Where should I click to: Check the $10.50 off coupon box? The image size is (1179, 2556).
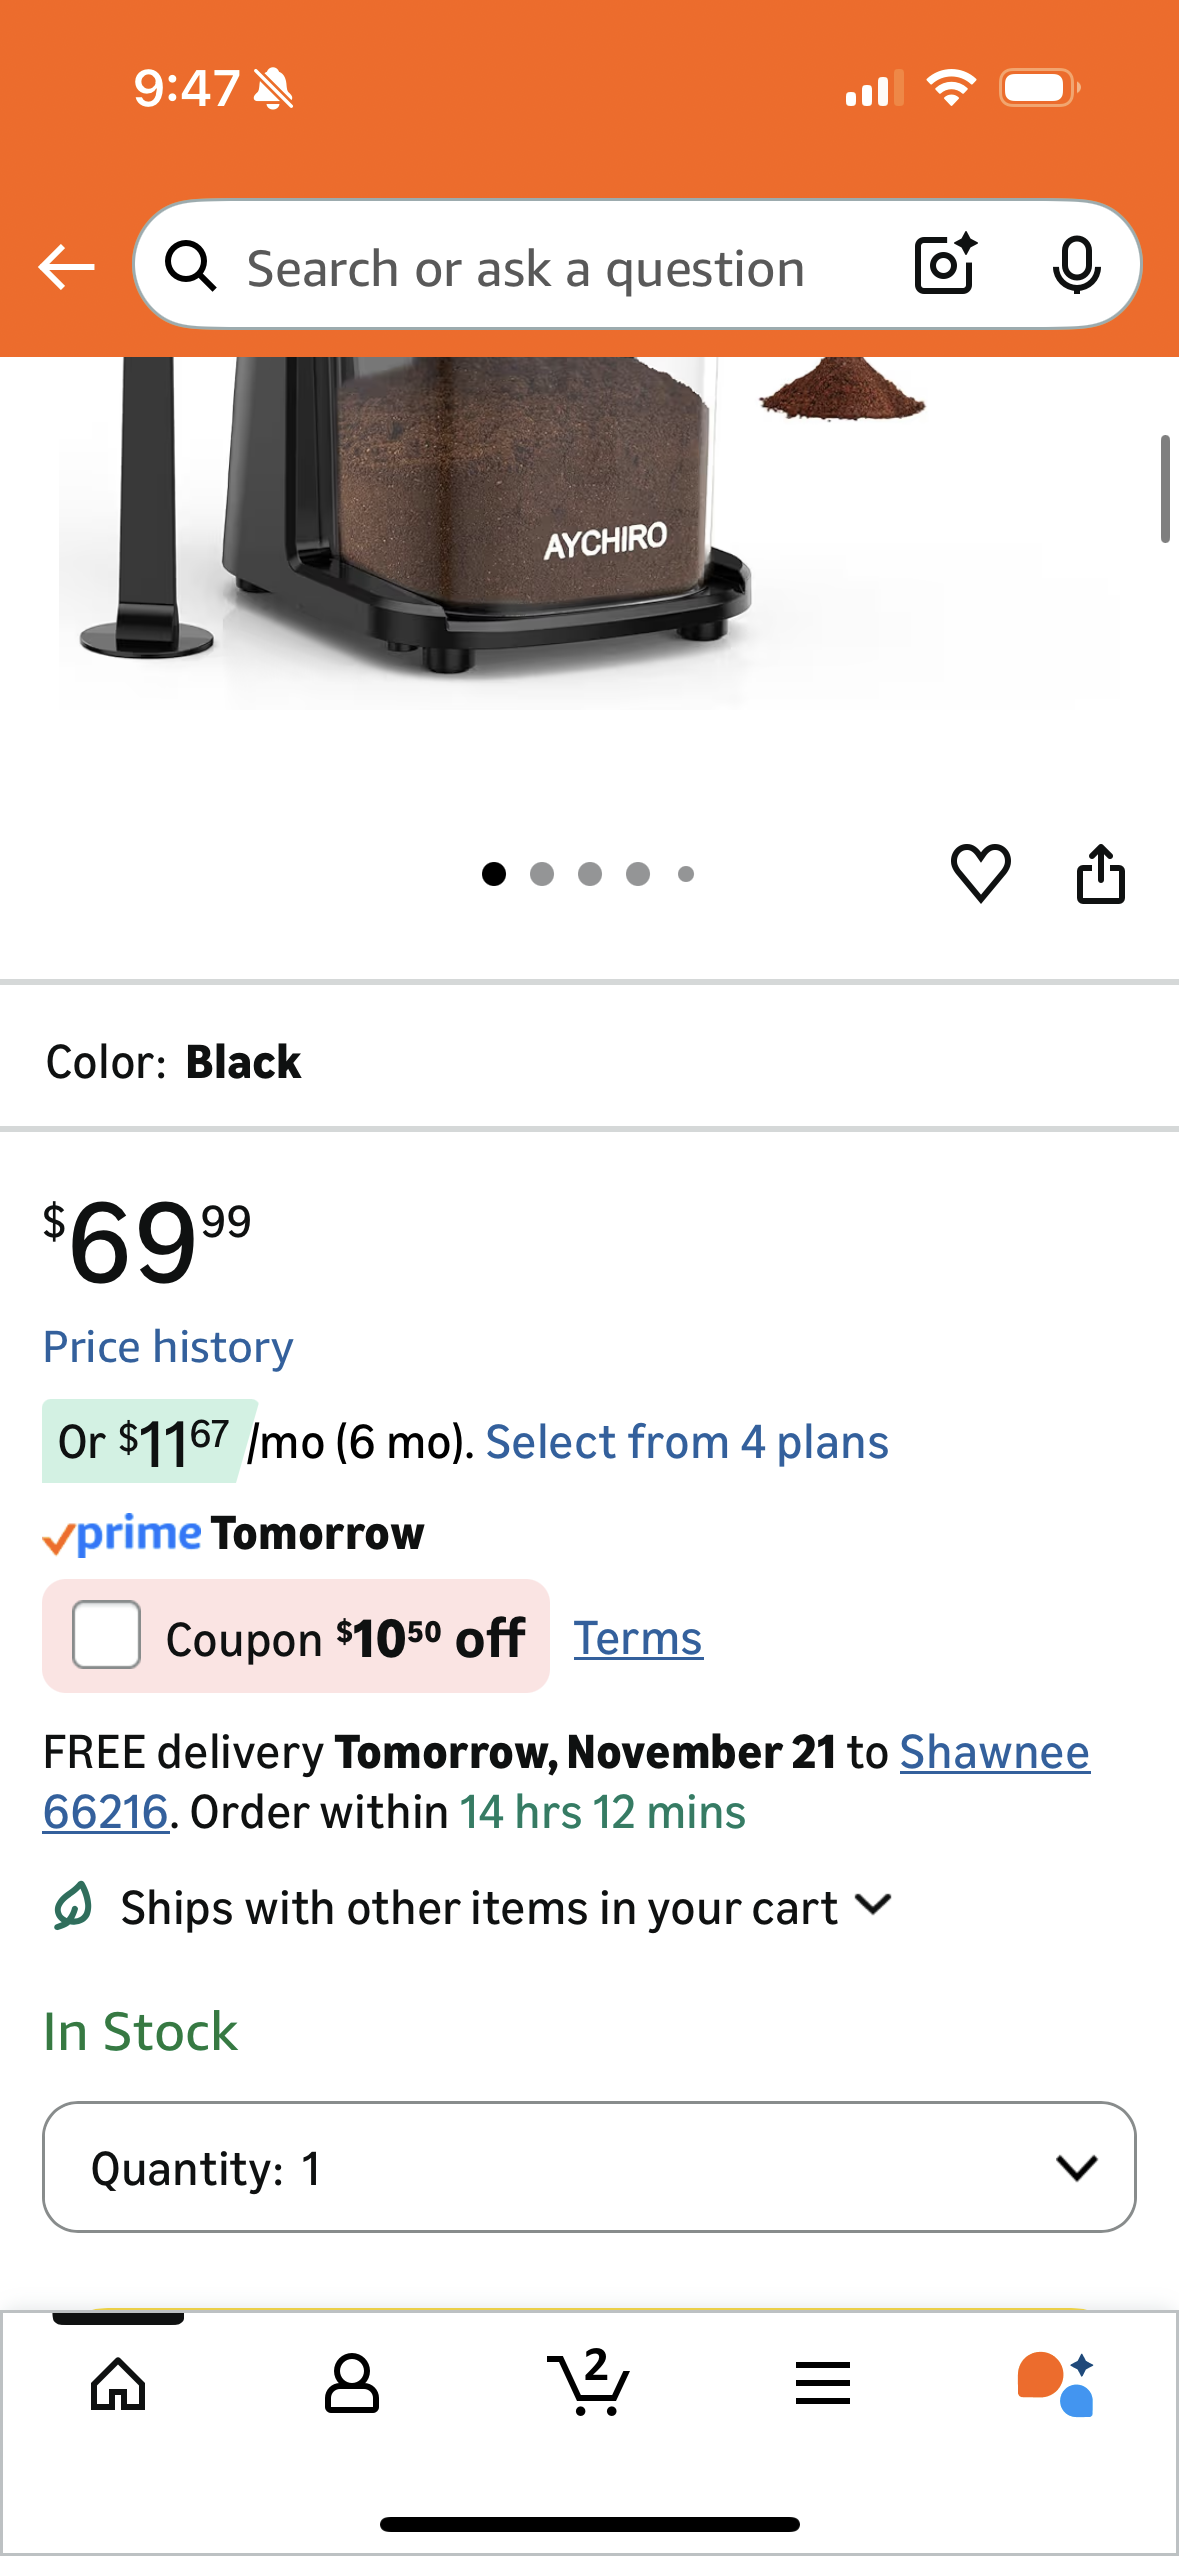click(x=106, y=1635)
